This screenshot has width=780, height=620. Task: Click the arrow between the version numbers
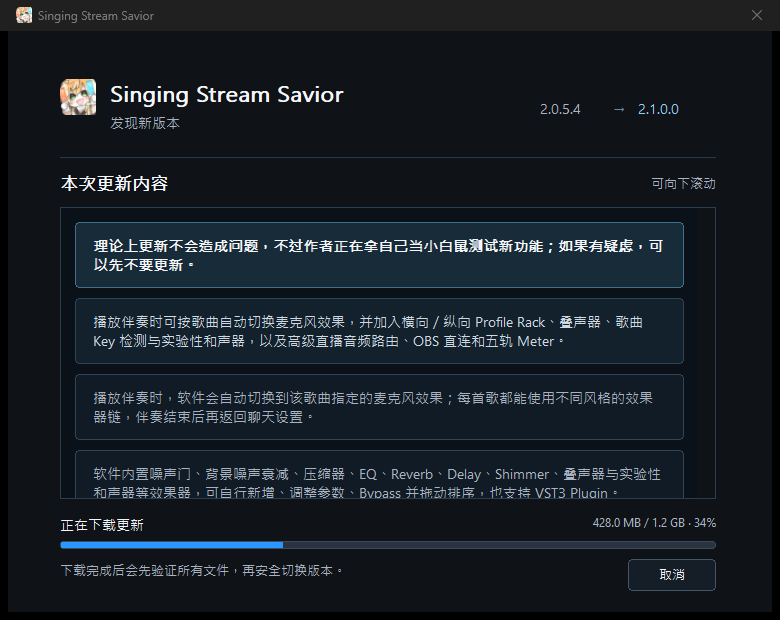(x=619, y=109)
